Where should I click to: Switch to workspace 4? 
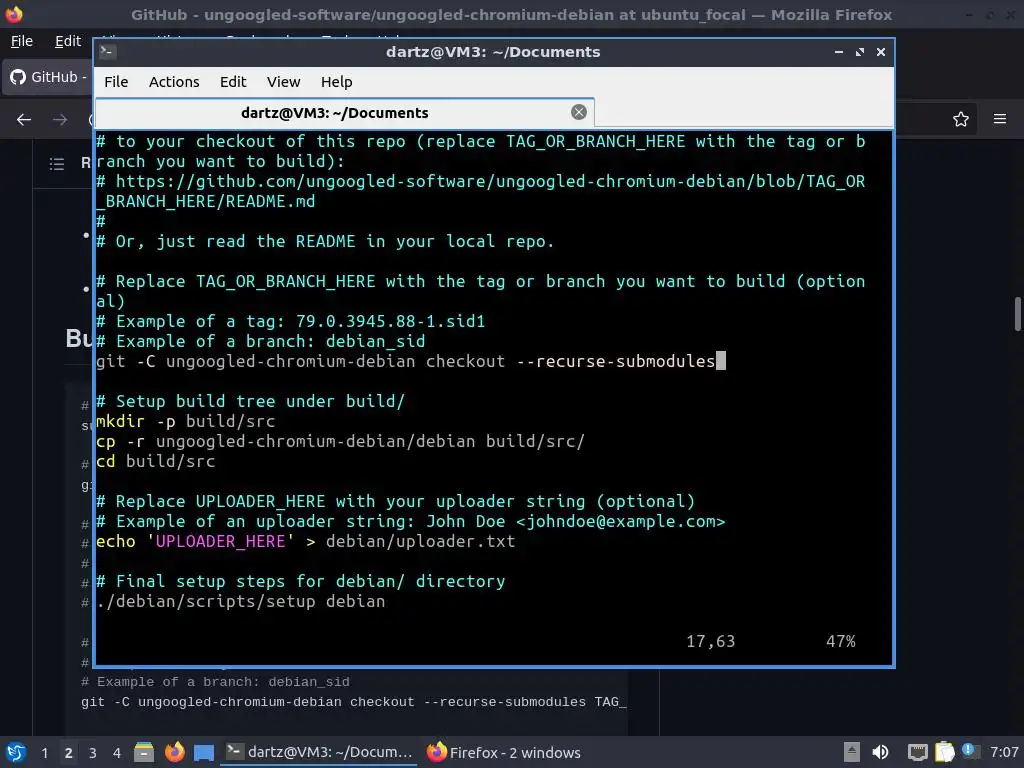pyautogui.click(x=117, y=753)
